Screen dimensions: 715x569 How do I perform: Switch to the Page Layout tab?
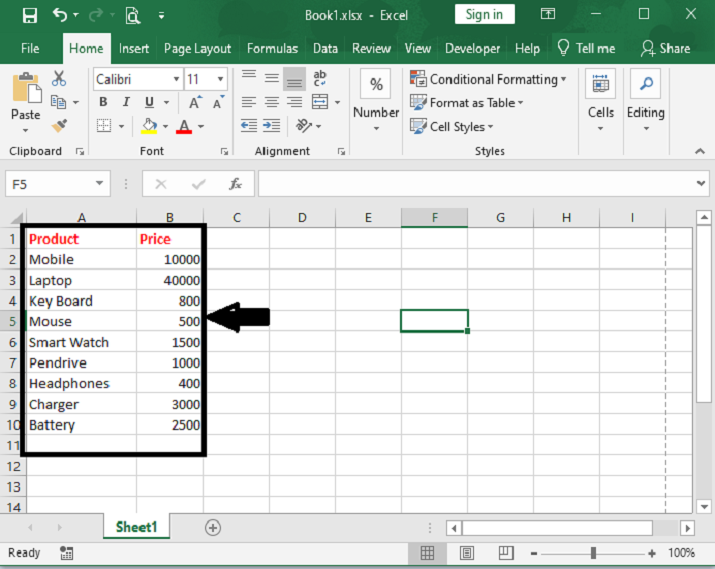tap(197, 48)
